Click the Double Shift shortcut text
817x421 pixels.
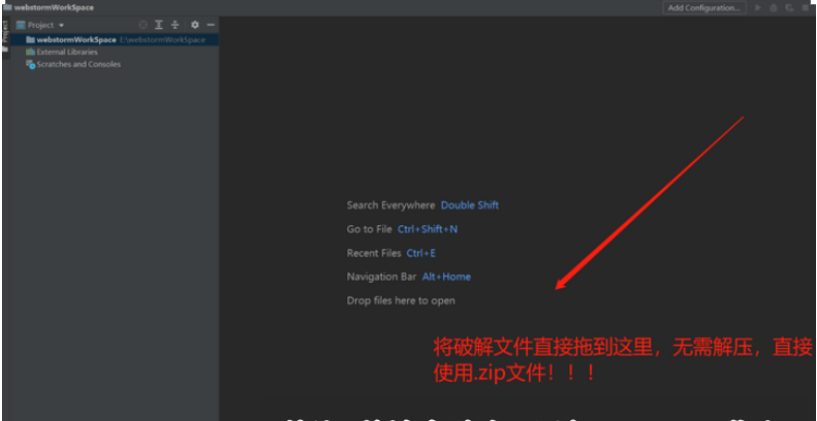(x=470, y=205)
